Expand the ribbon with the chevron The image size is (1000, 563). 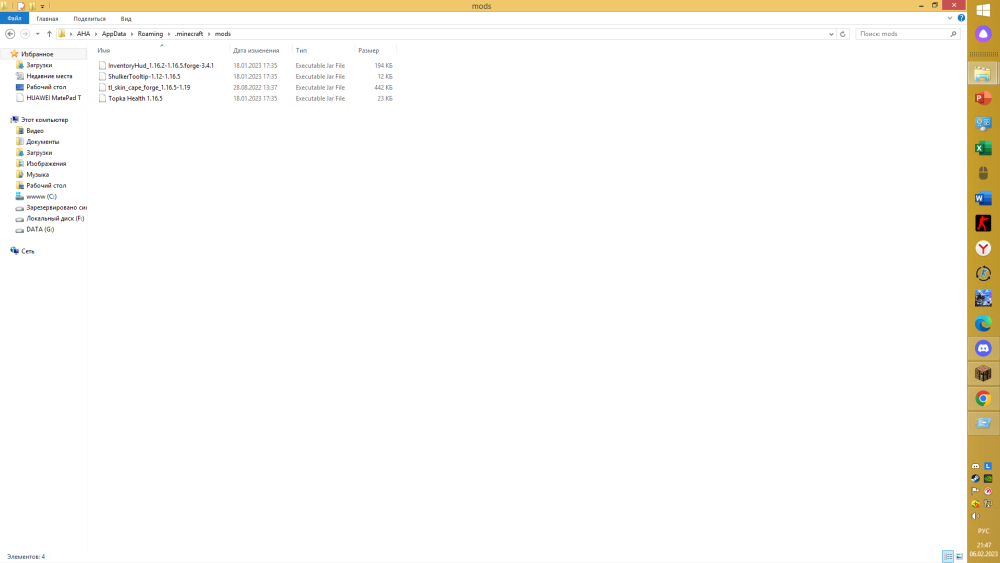point(950,18)
